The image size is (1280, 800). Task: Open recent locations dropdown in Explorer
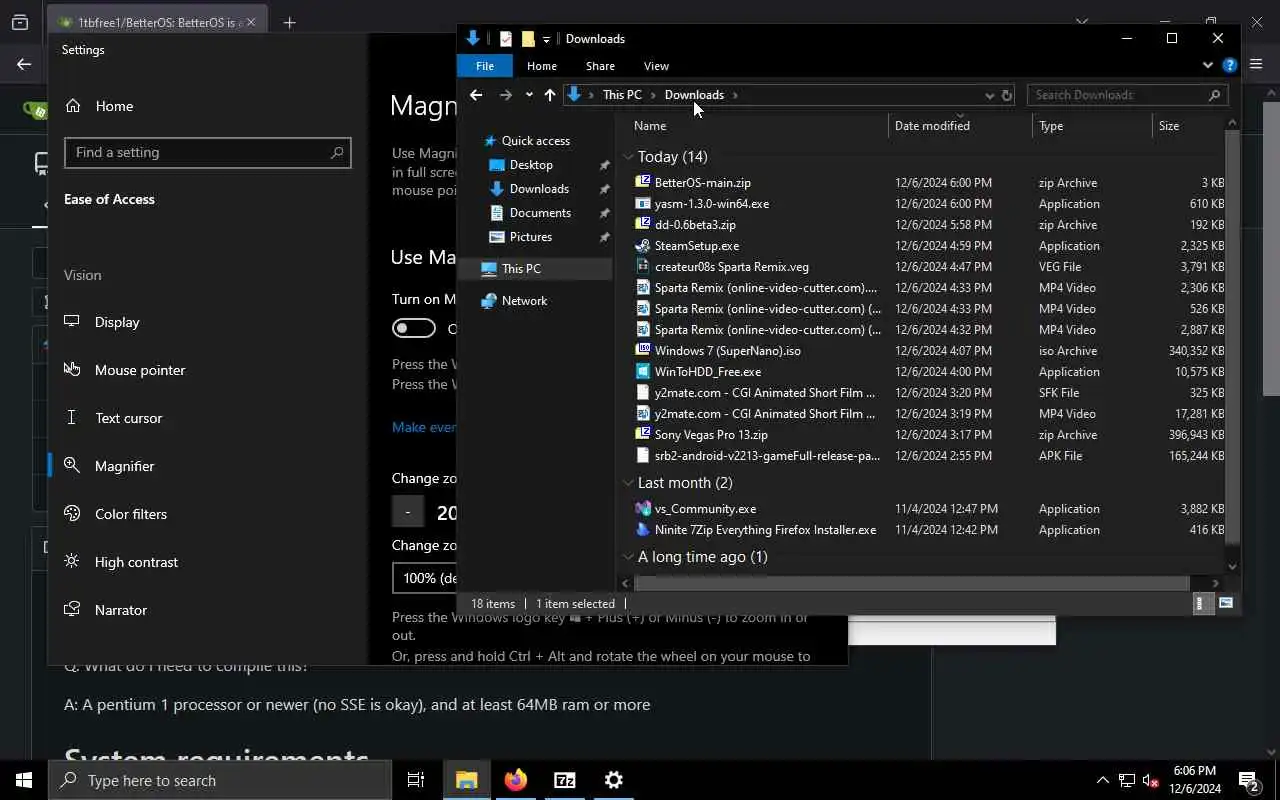tap(529, 95)
